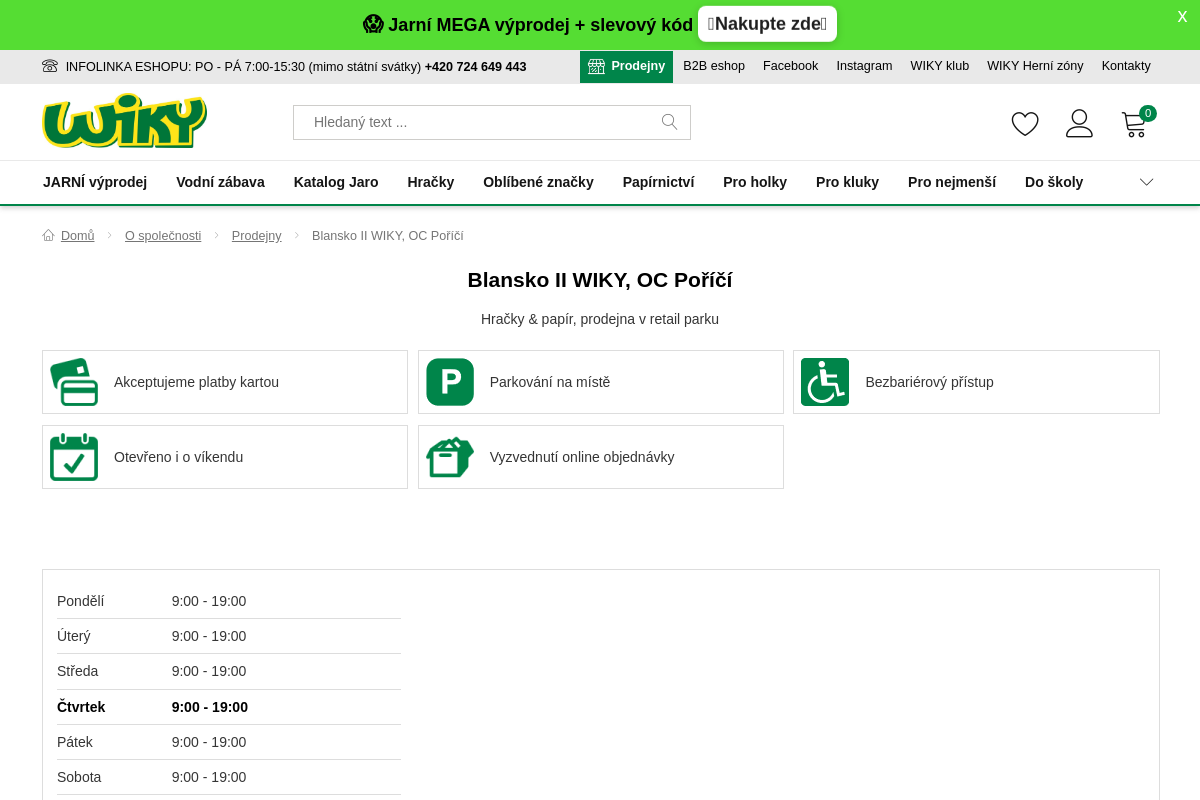The height and width of the screenshot is (800, 1200).
Task: Open Instagram link in top bar
Action: point(864,66)
